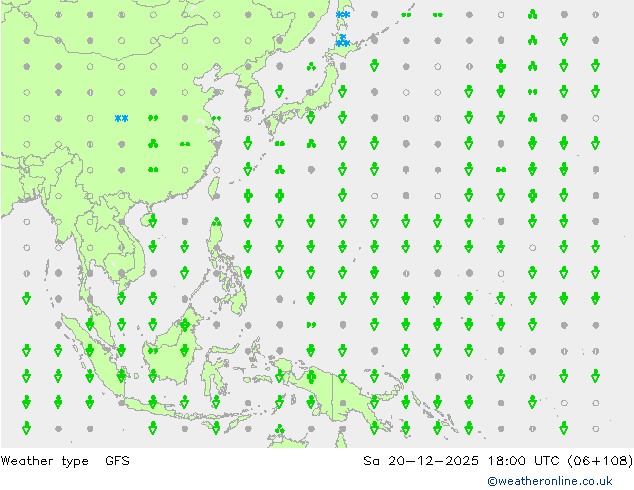Viewport: 634px width, 490px height.
Task: Click the green drizzle symbol beside China's snow symbol
Action: click(x=153, y=118)
